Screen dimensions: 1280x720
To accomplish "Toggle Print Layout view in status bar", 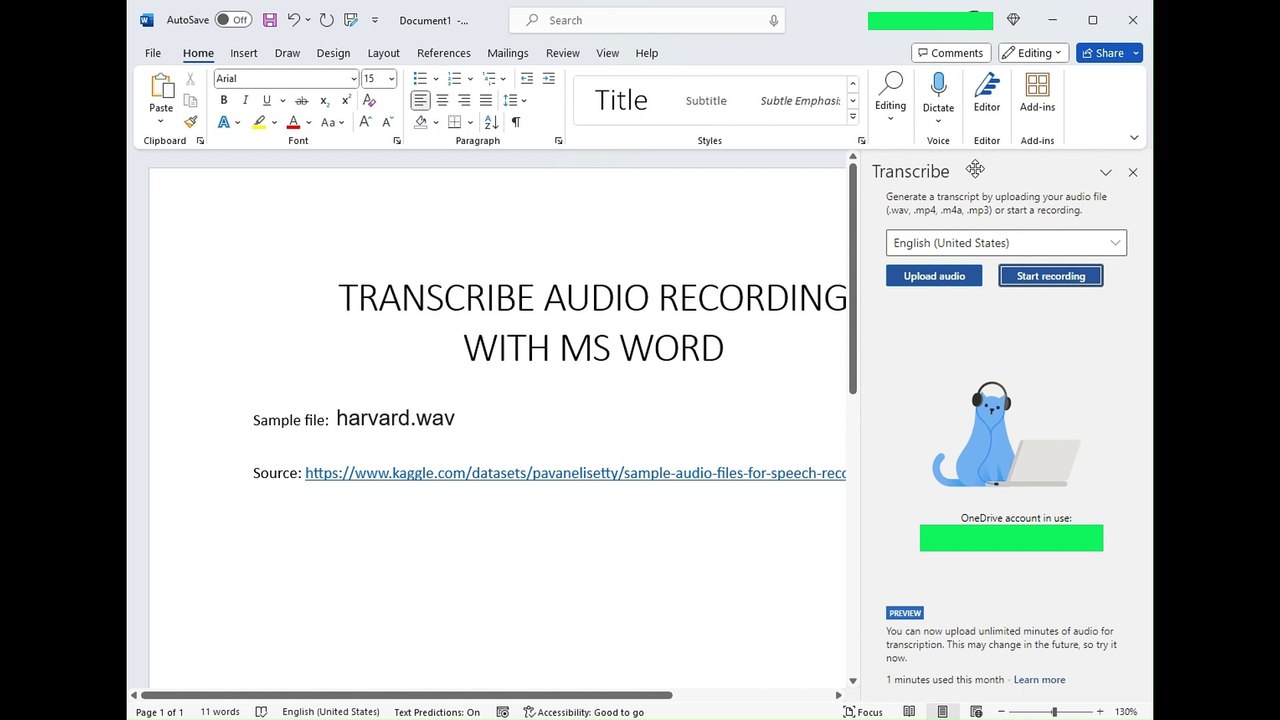I will coord(942,712).
